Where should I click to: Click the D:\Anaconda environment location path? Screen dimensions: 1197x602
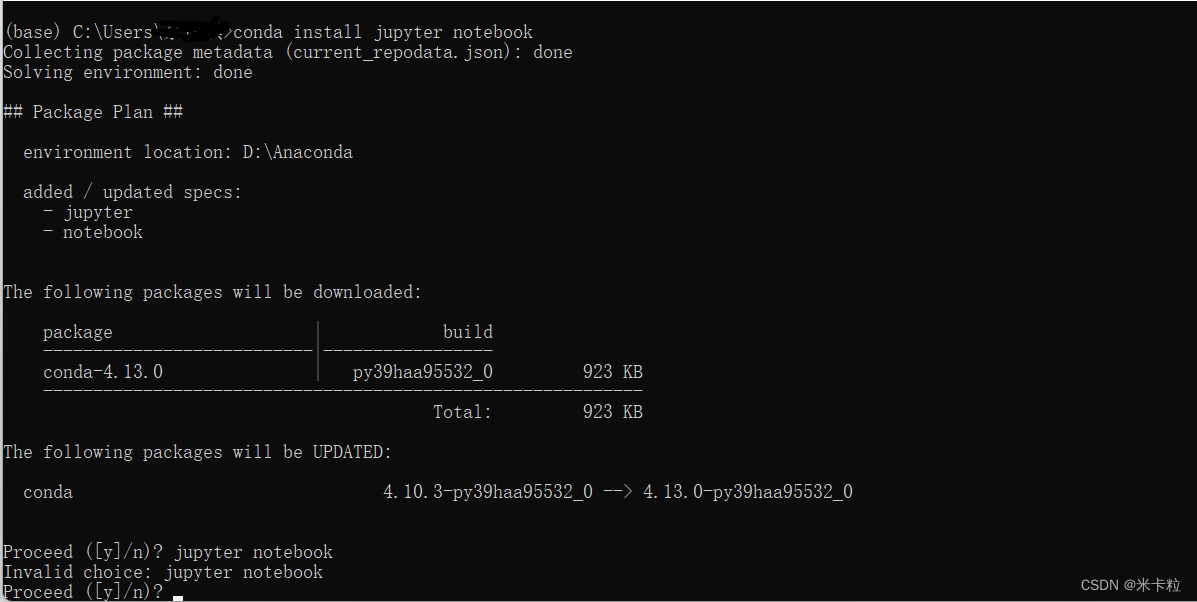pos(297,152)
